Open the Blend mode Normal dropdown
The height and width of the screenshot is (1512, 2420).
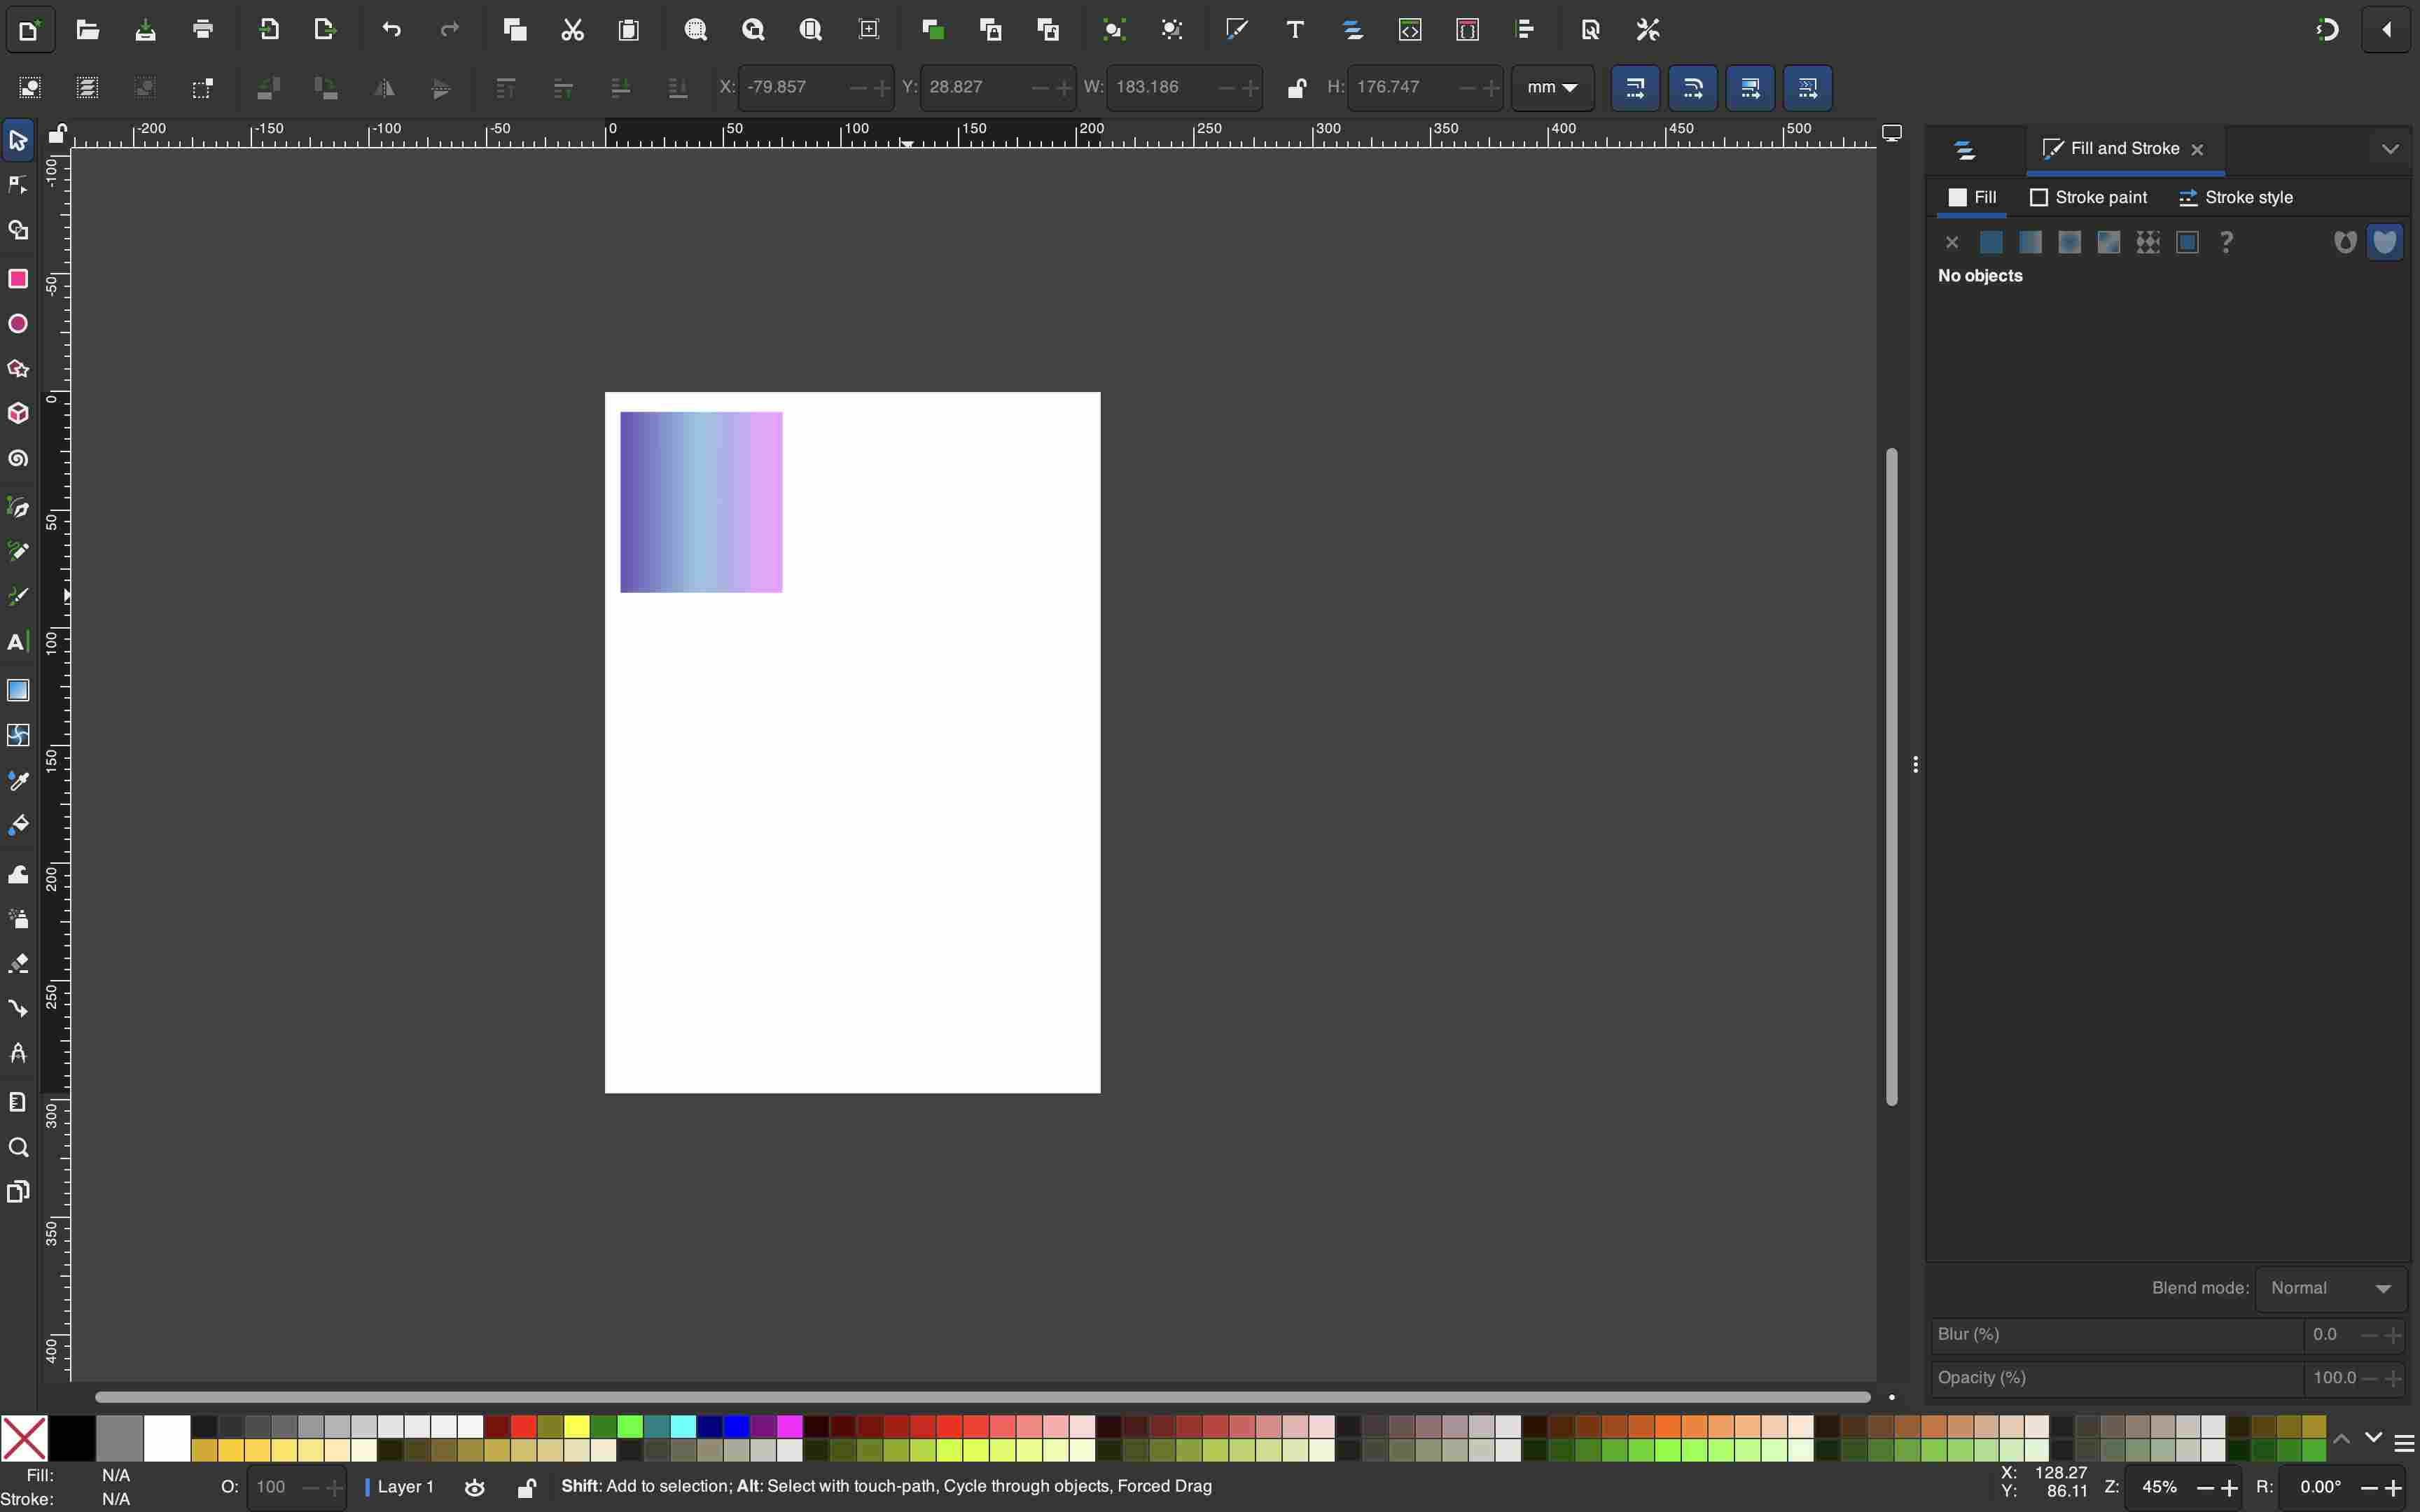click(2331, 1288)
